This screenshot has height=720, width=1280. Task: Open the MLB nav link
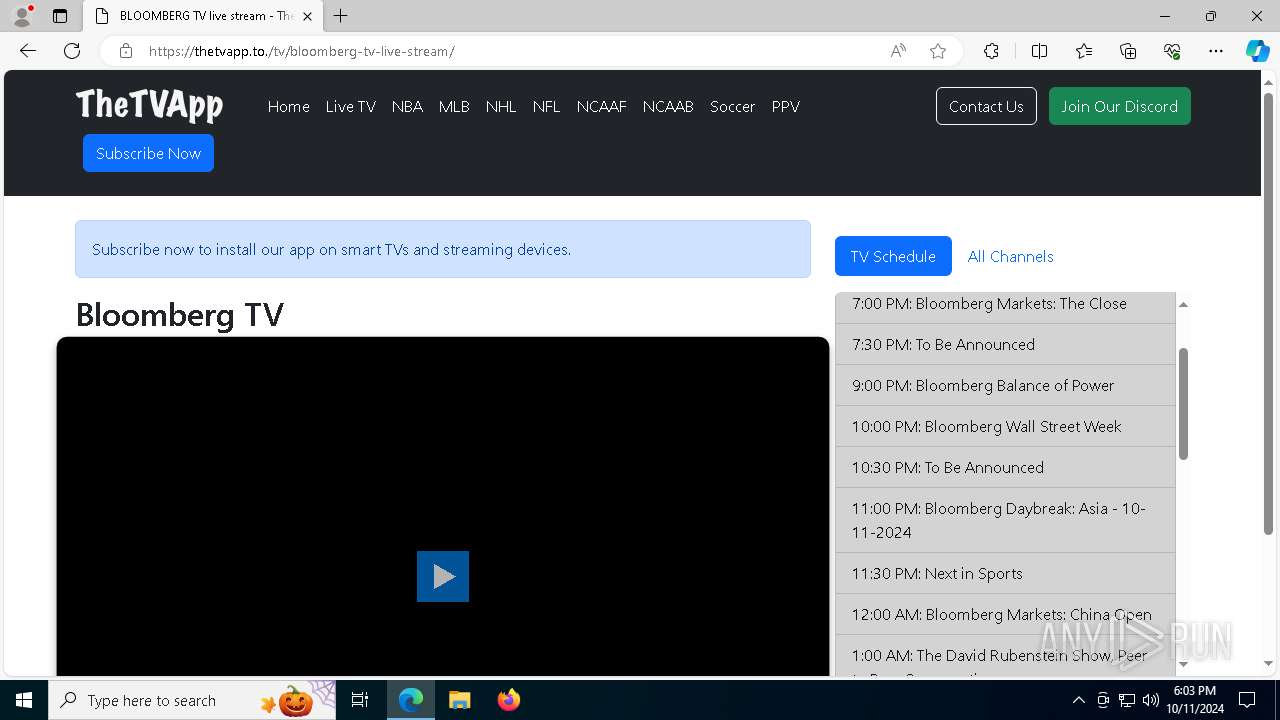(454, 106)
